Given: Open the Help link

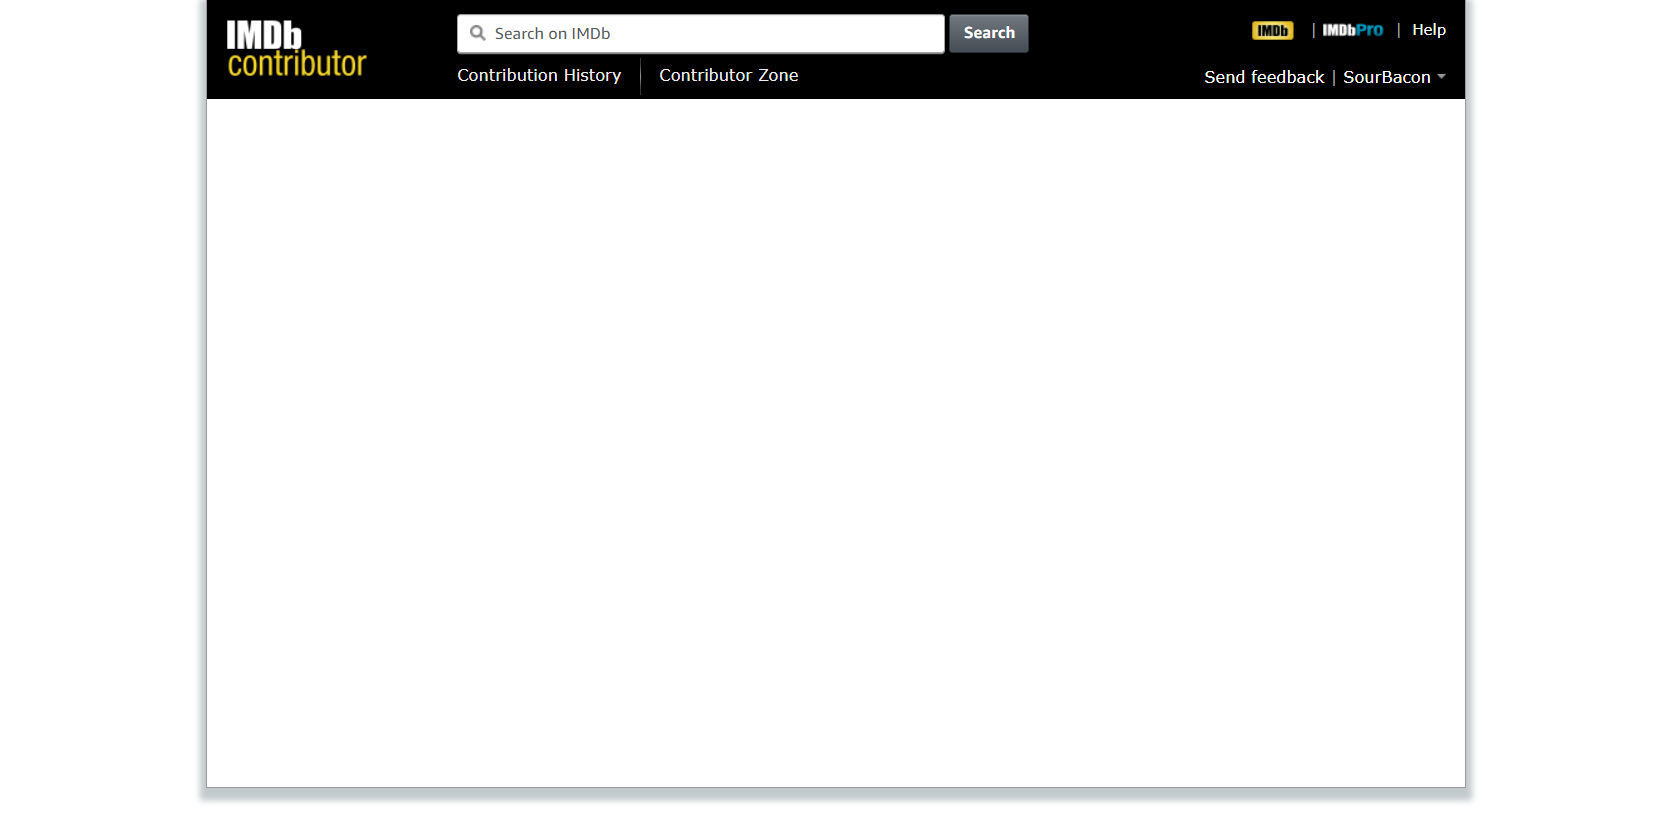Looking at the screenshot, I should coord(1428,30).
